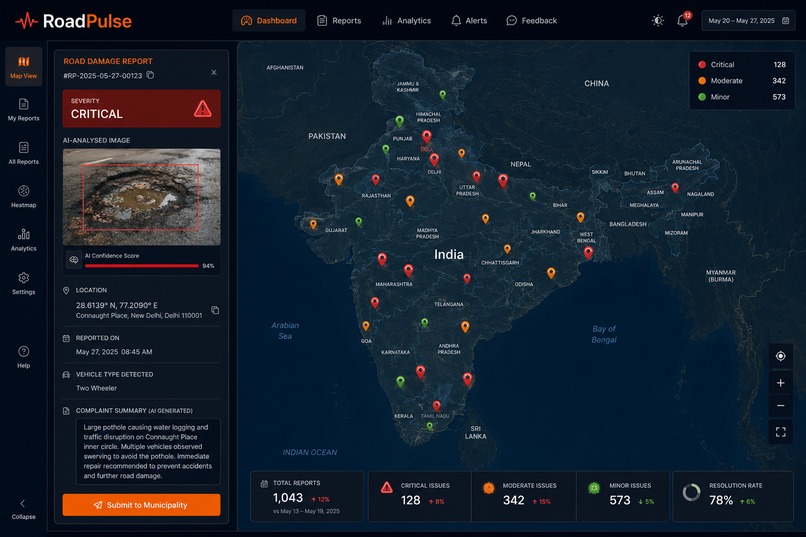Open the Alerts tab
This screenshot has width=806, height=537.
coord(469,21)
